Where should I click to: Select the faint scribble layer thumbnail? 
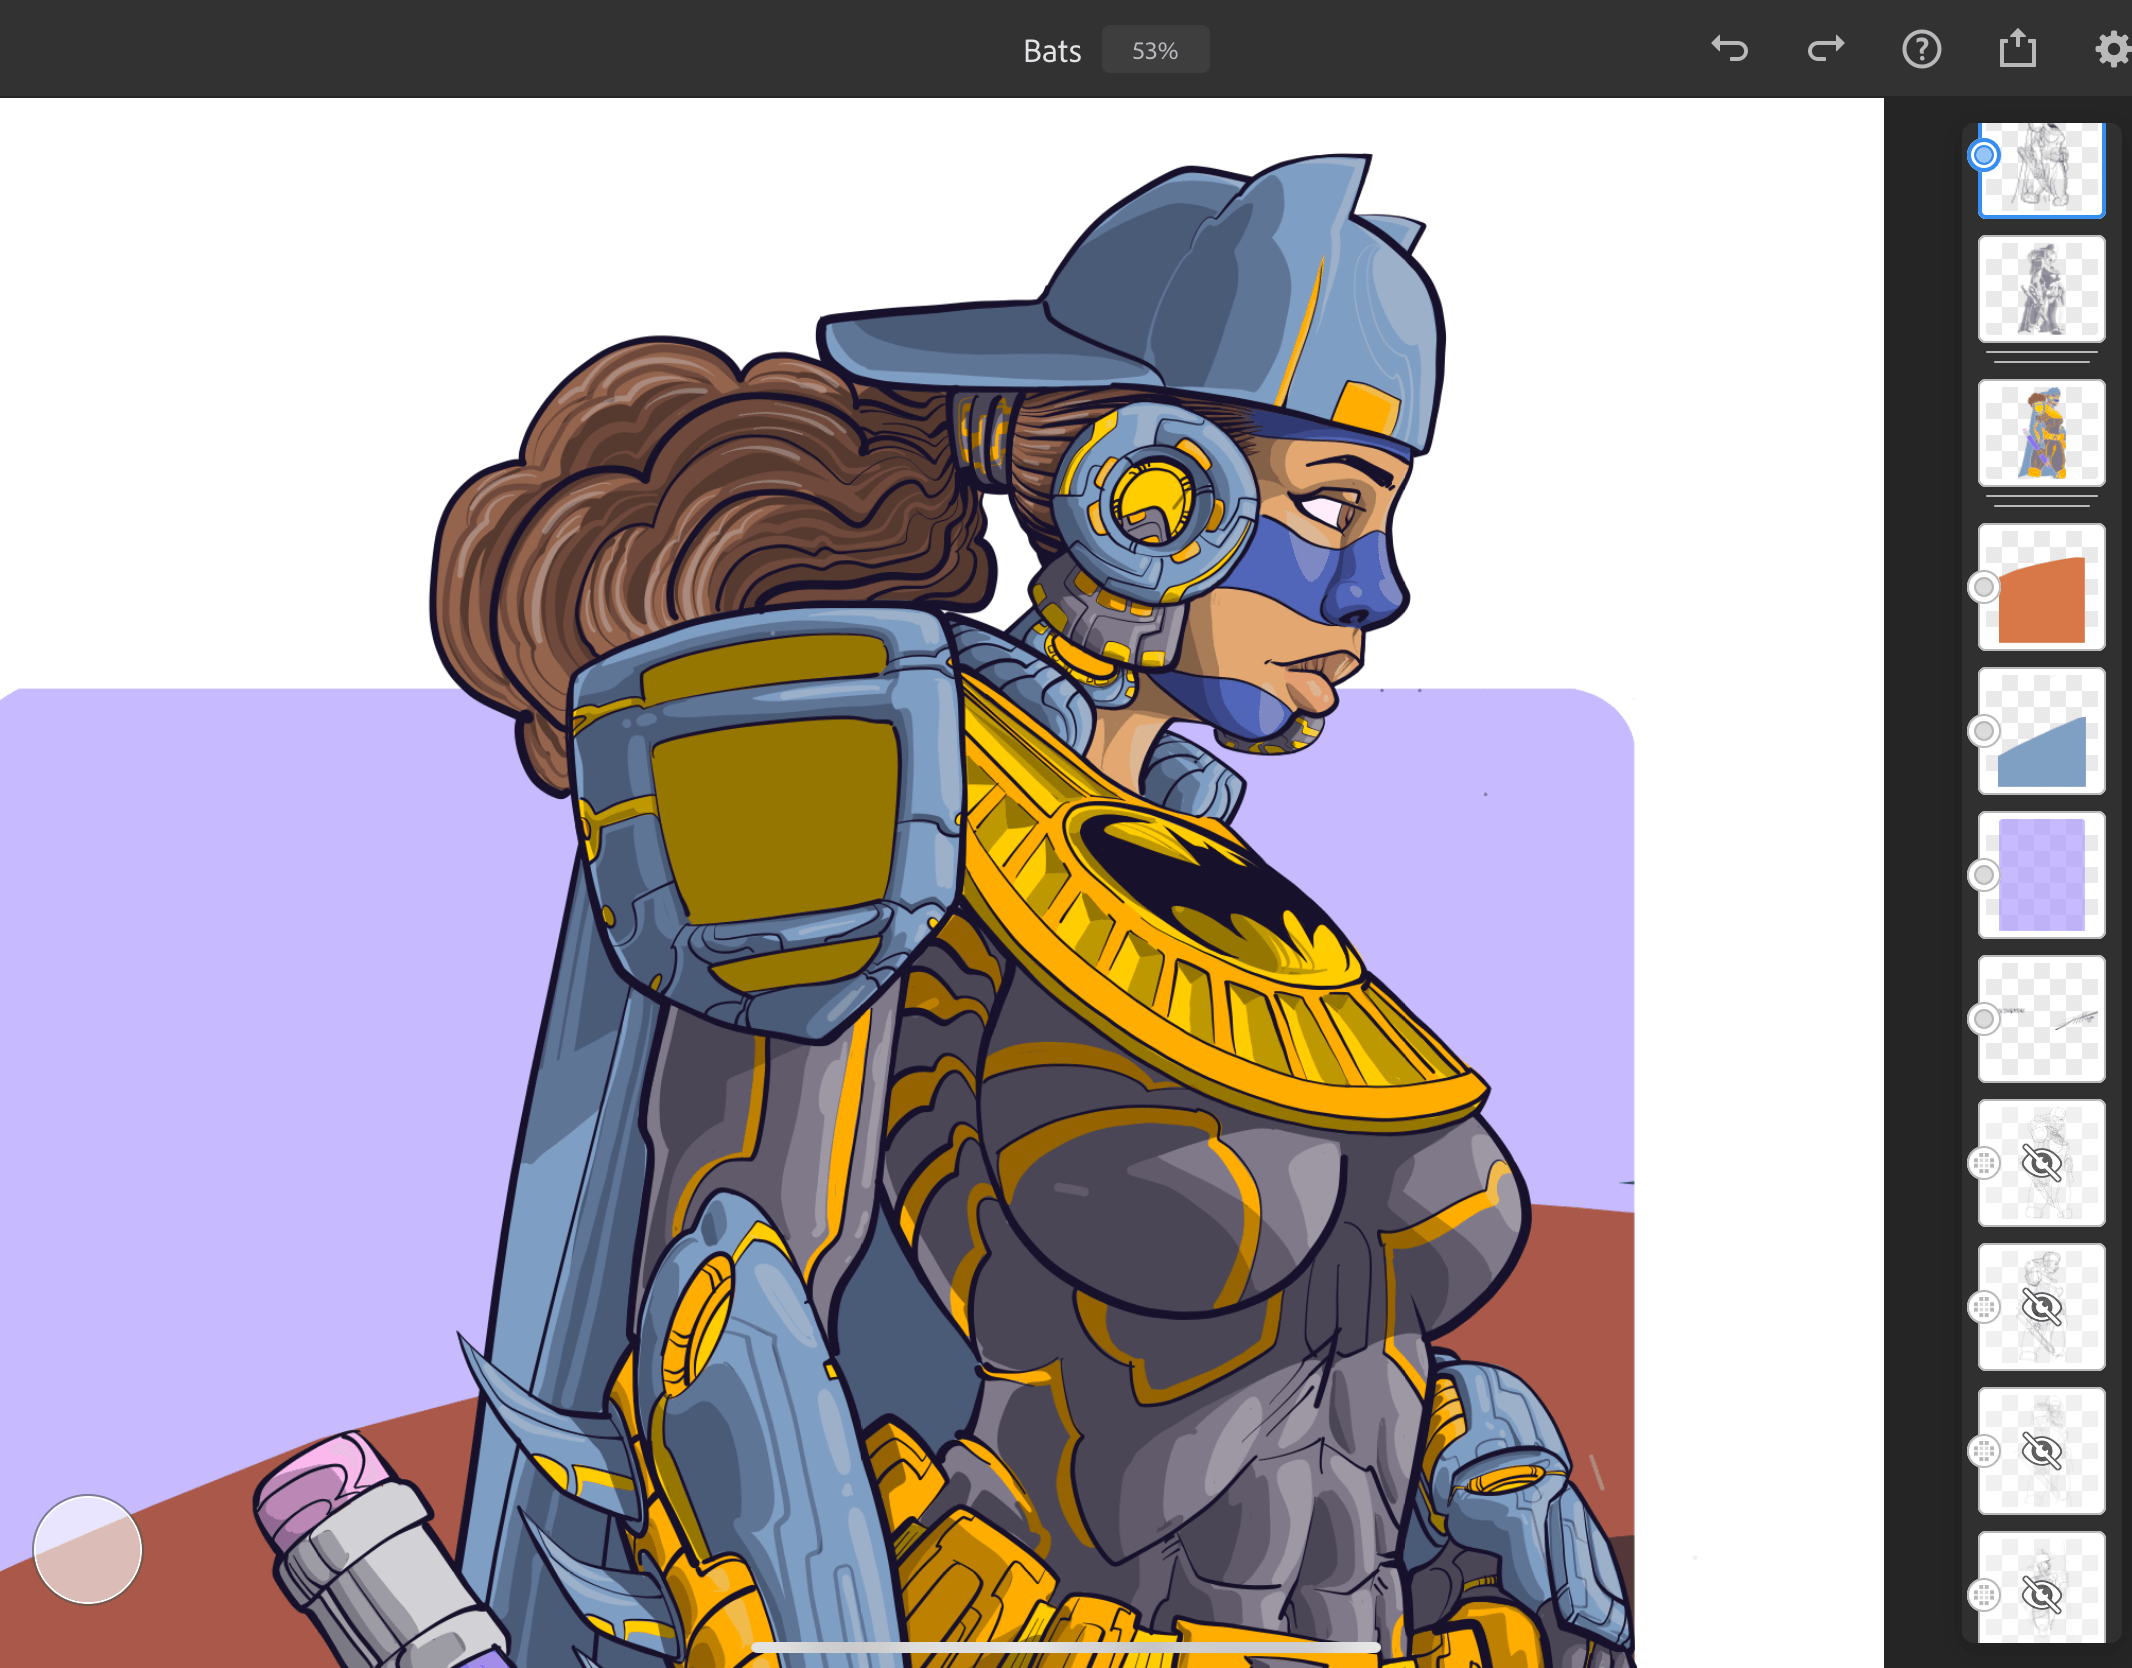(2042, 1019)
